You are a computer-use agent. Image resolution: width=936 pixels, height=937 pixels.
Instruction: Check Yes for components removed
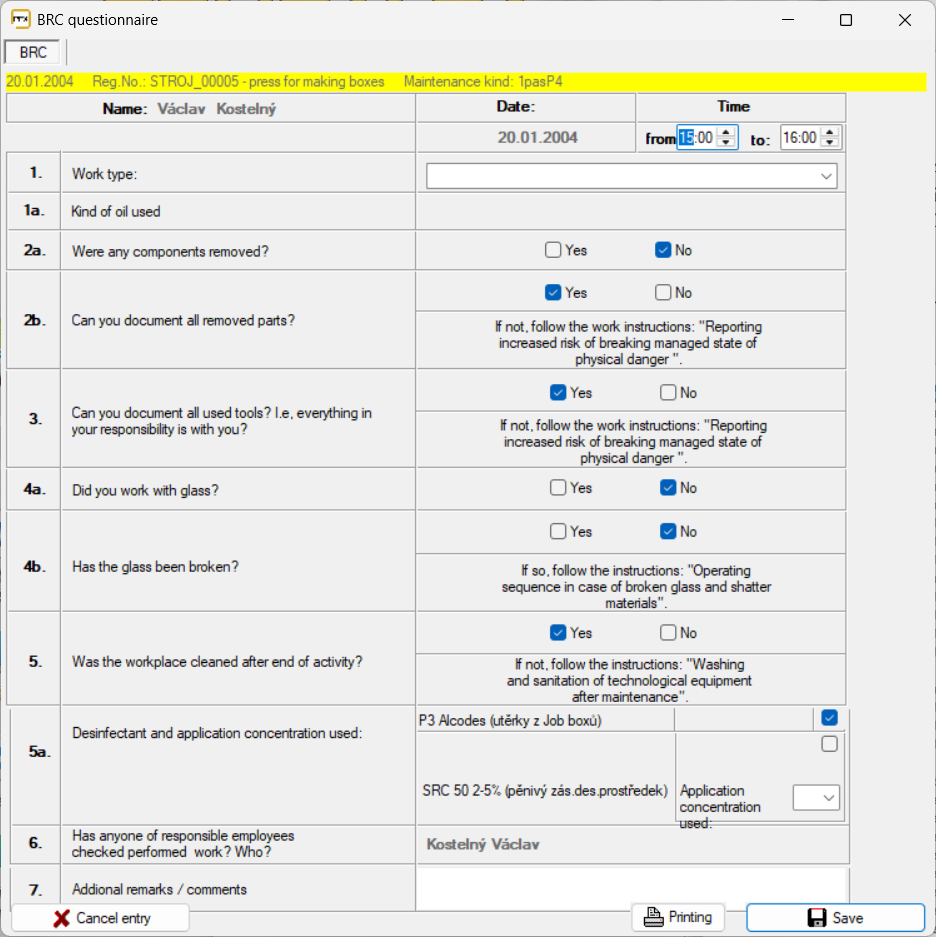pos(553,250)
